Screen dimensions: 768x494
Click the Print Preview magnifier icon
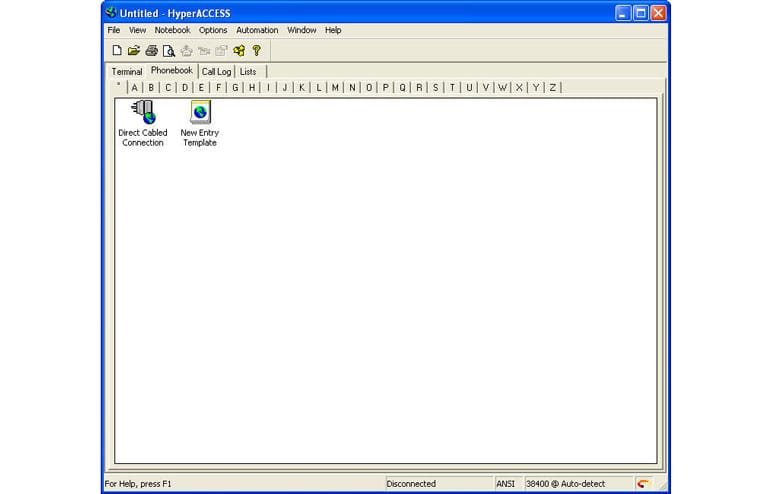pos(168,50)
